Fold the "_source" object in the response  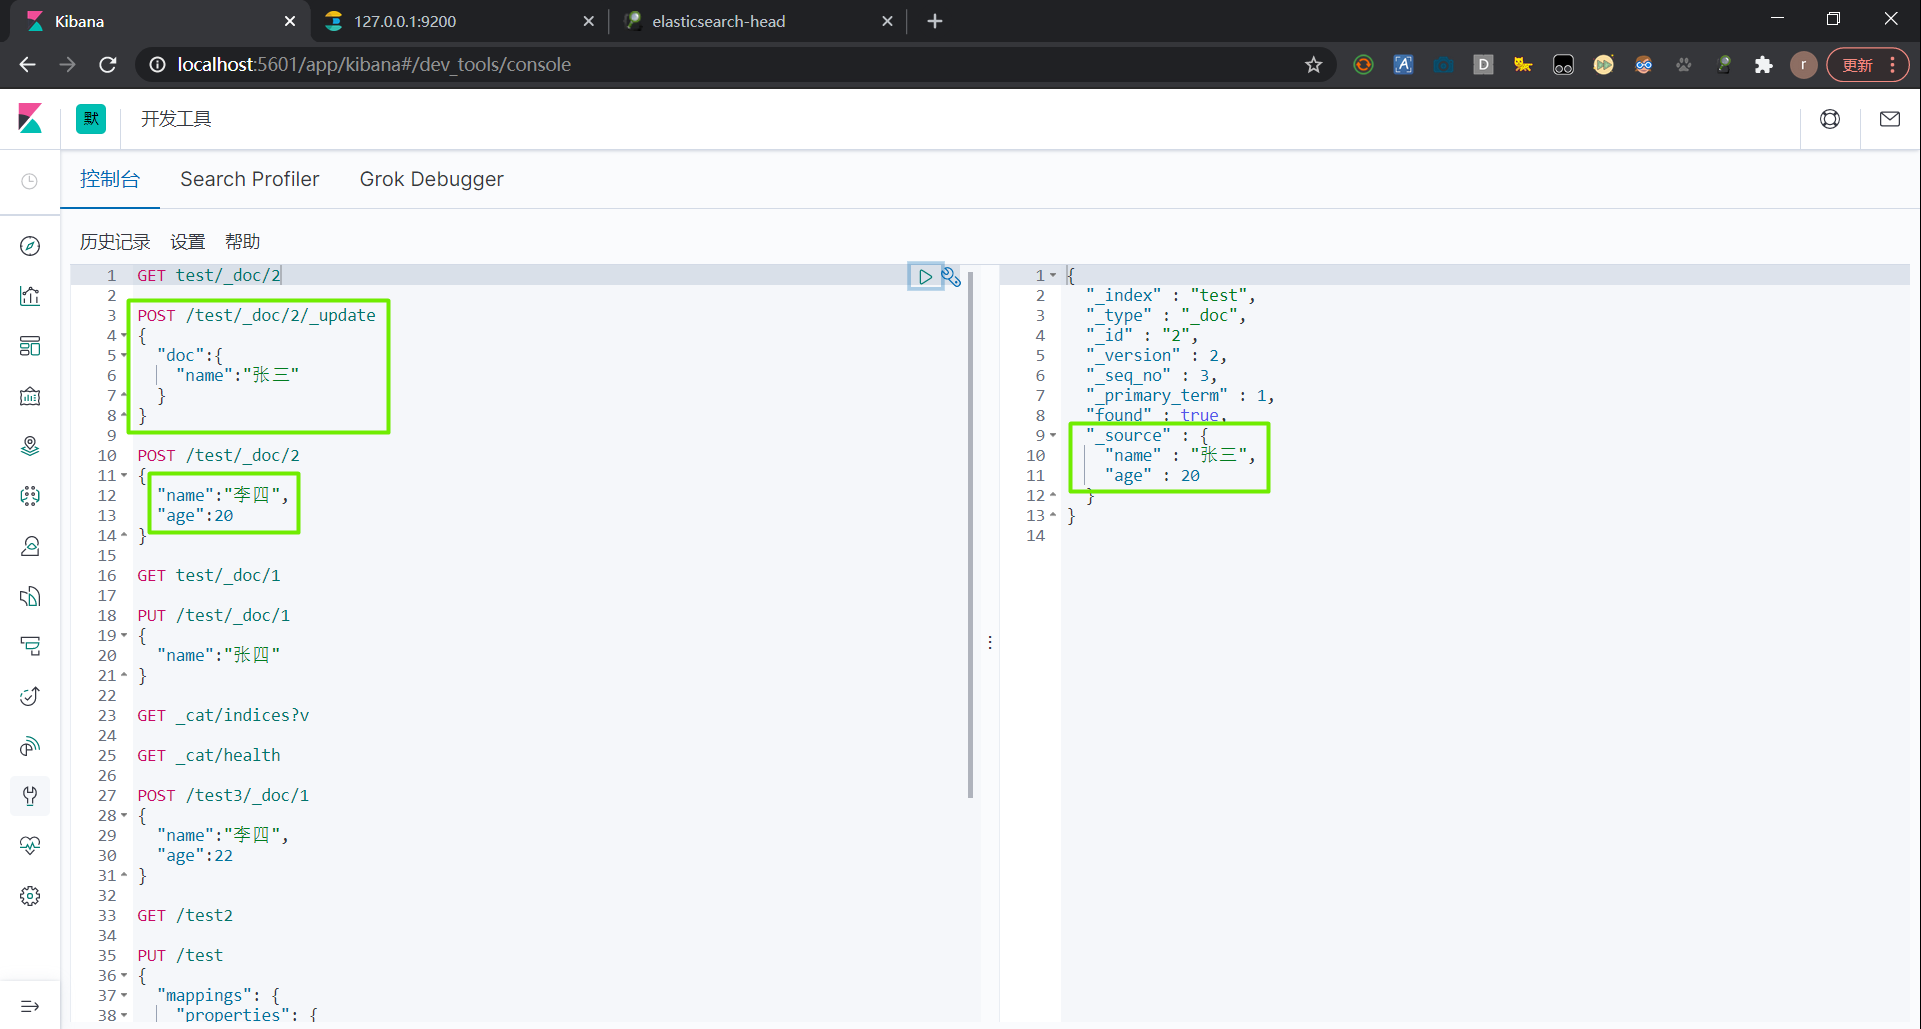pyautogui.click(x=1053, y=436)
